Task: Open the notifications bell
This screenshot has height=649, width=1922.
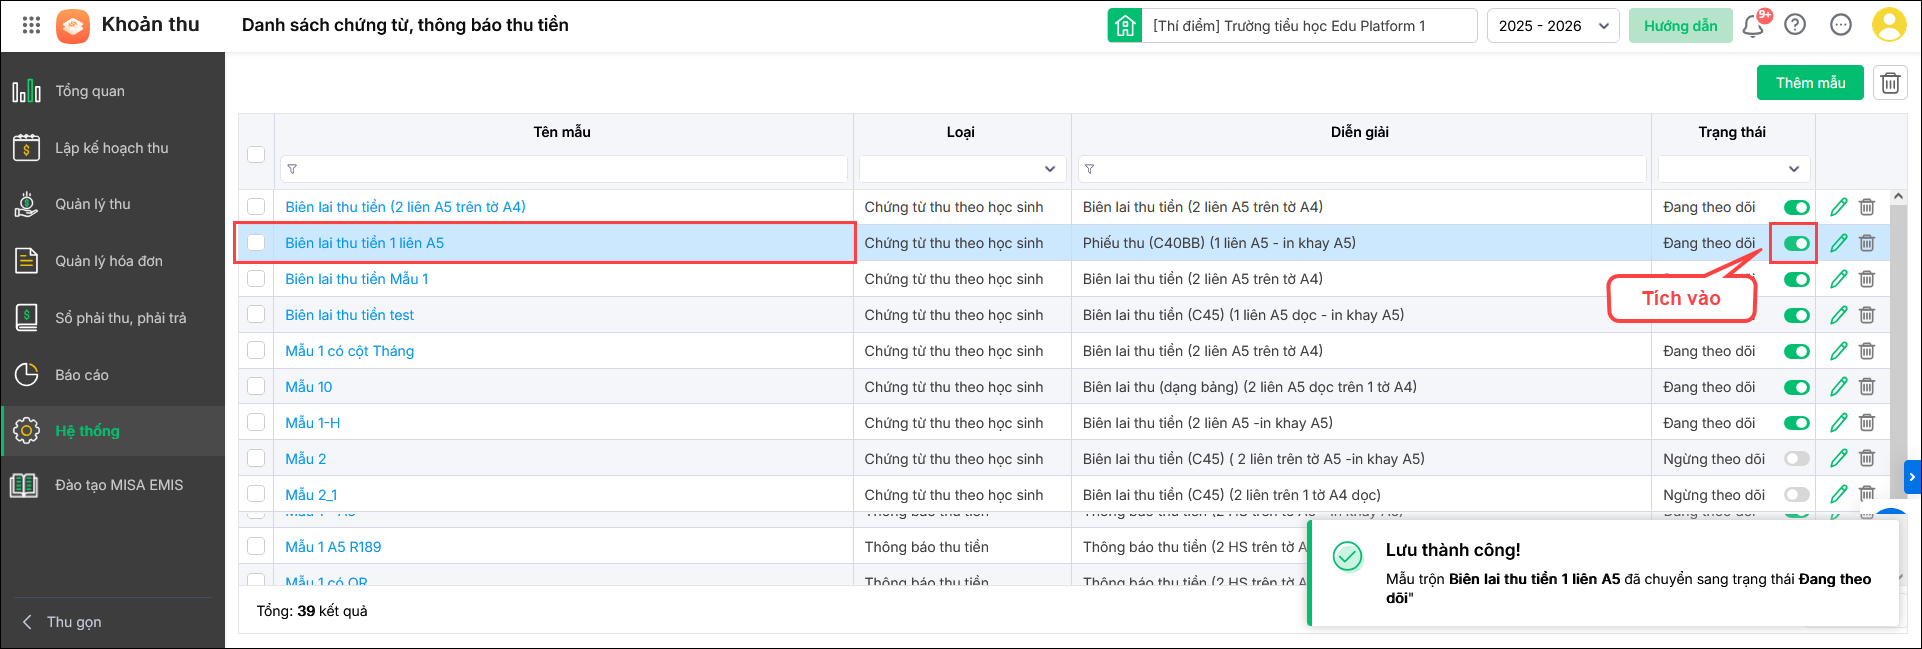Action: pos(1752,26)
